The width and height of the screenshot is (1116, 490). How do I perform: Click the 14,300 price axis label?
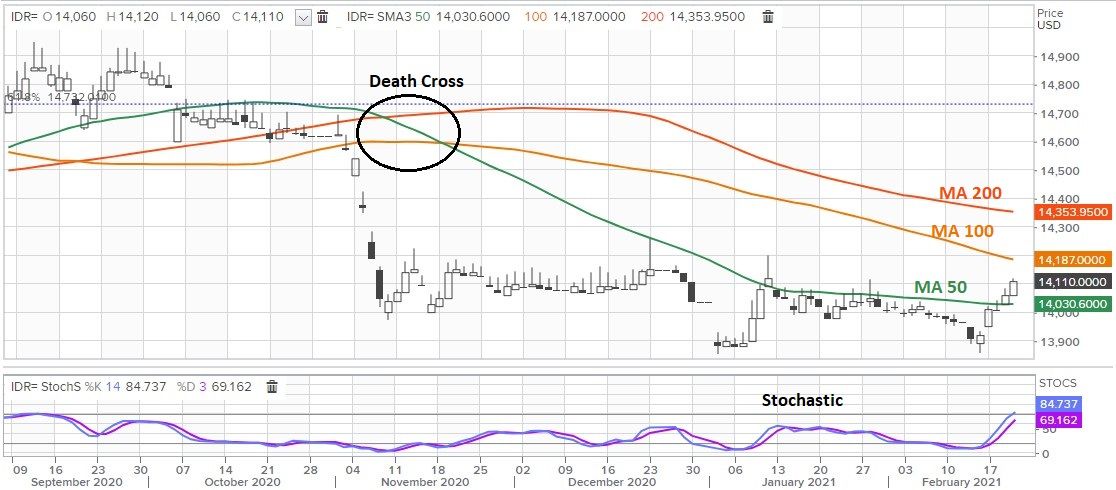pos(1060,228)
